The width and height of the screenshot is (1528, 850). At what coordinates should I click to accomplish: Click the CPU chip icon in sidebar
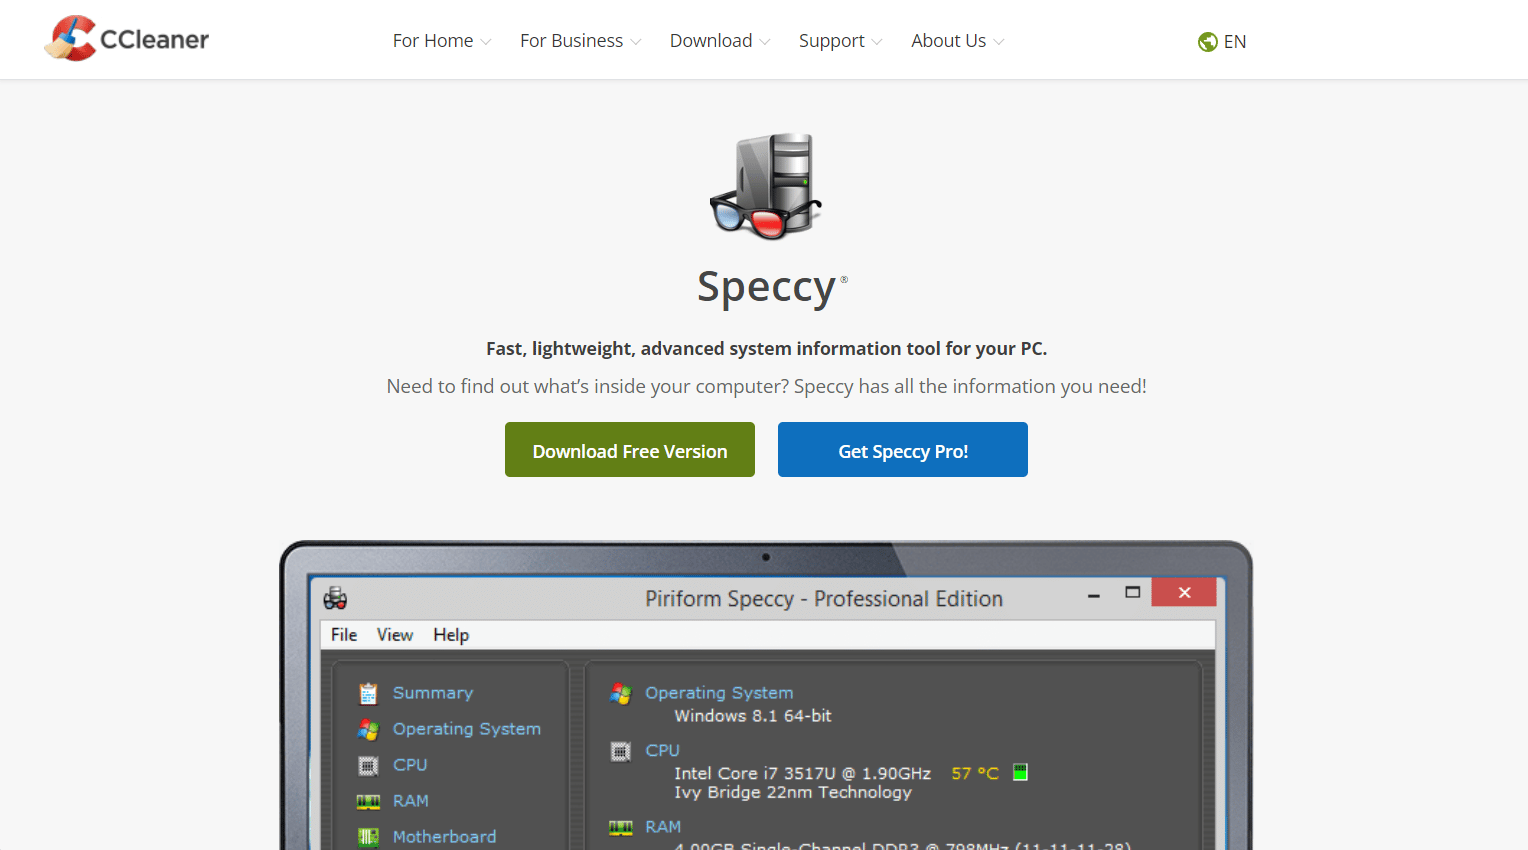click(x=368, y=765)
